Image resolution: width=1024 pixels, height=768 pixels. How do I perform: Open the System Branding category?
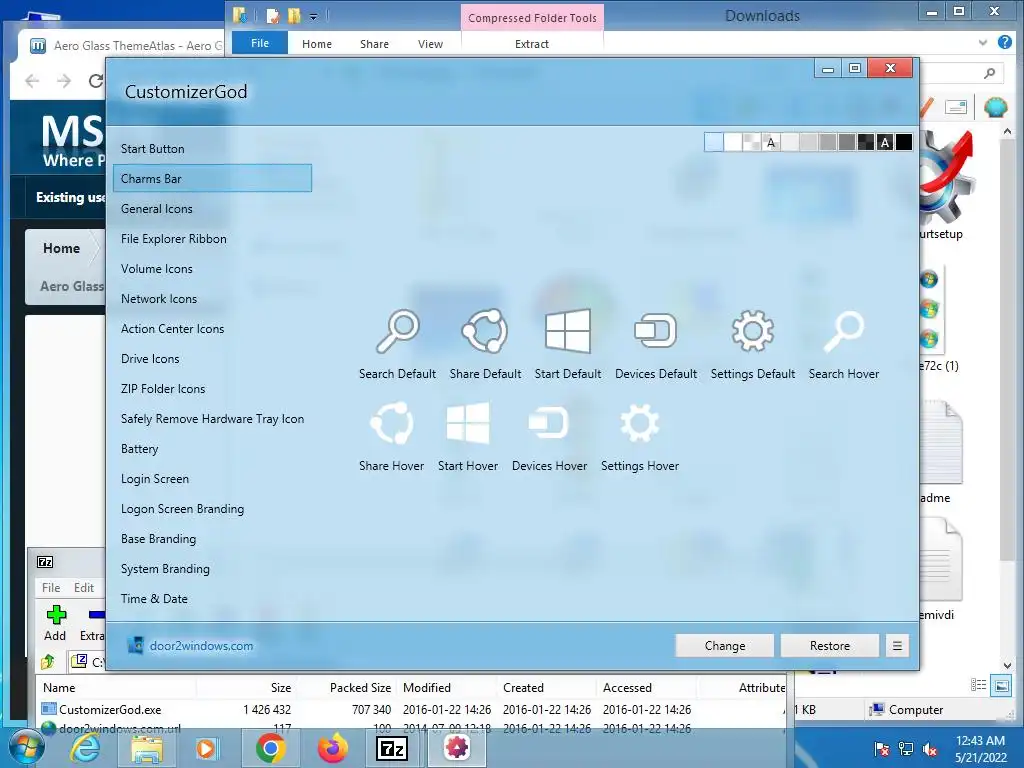click(212, 569)
